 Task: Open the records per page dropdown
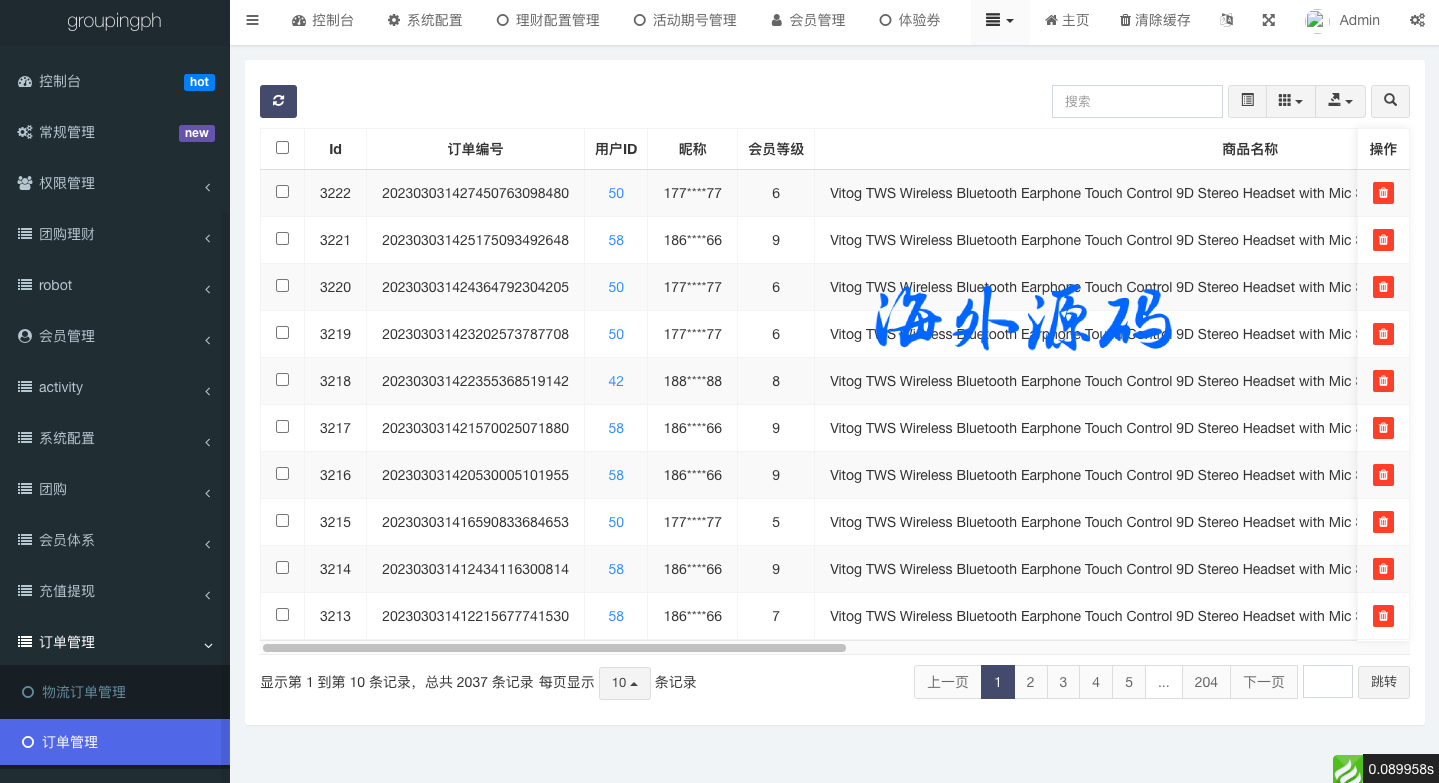point(625,683)
